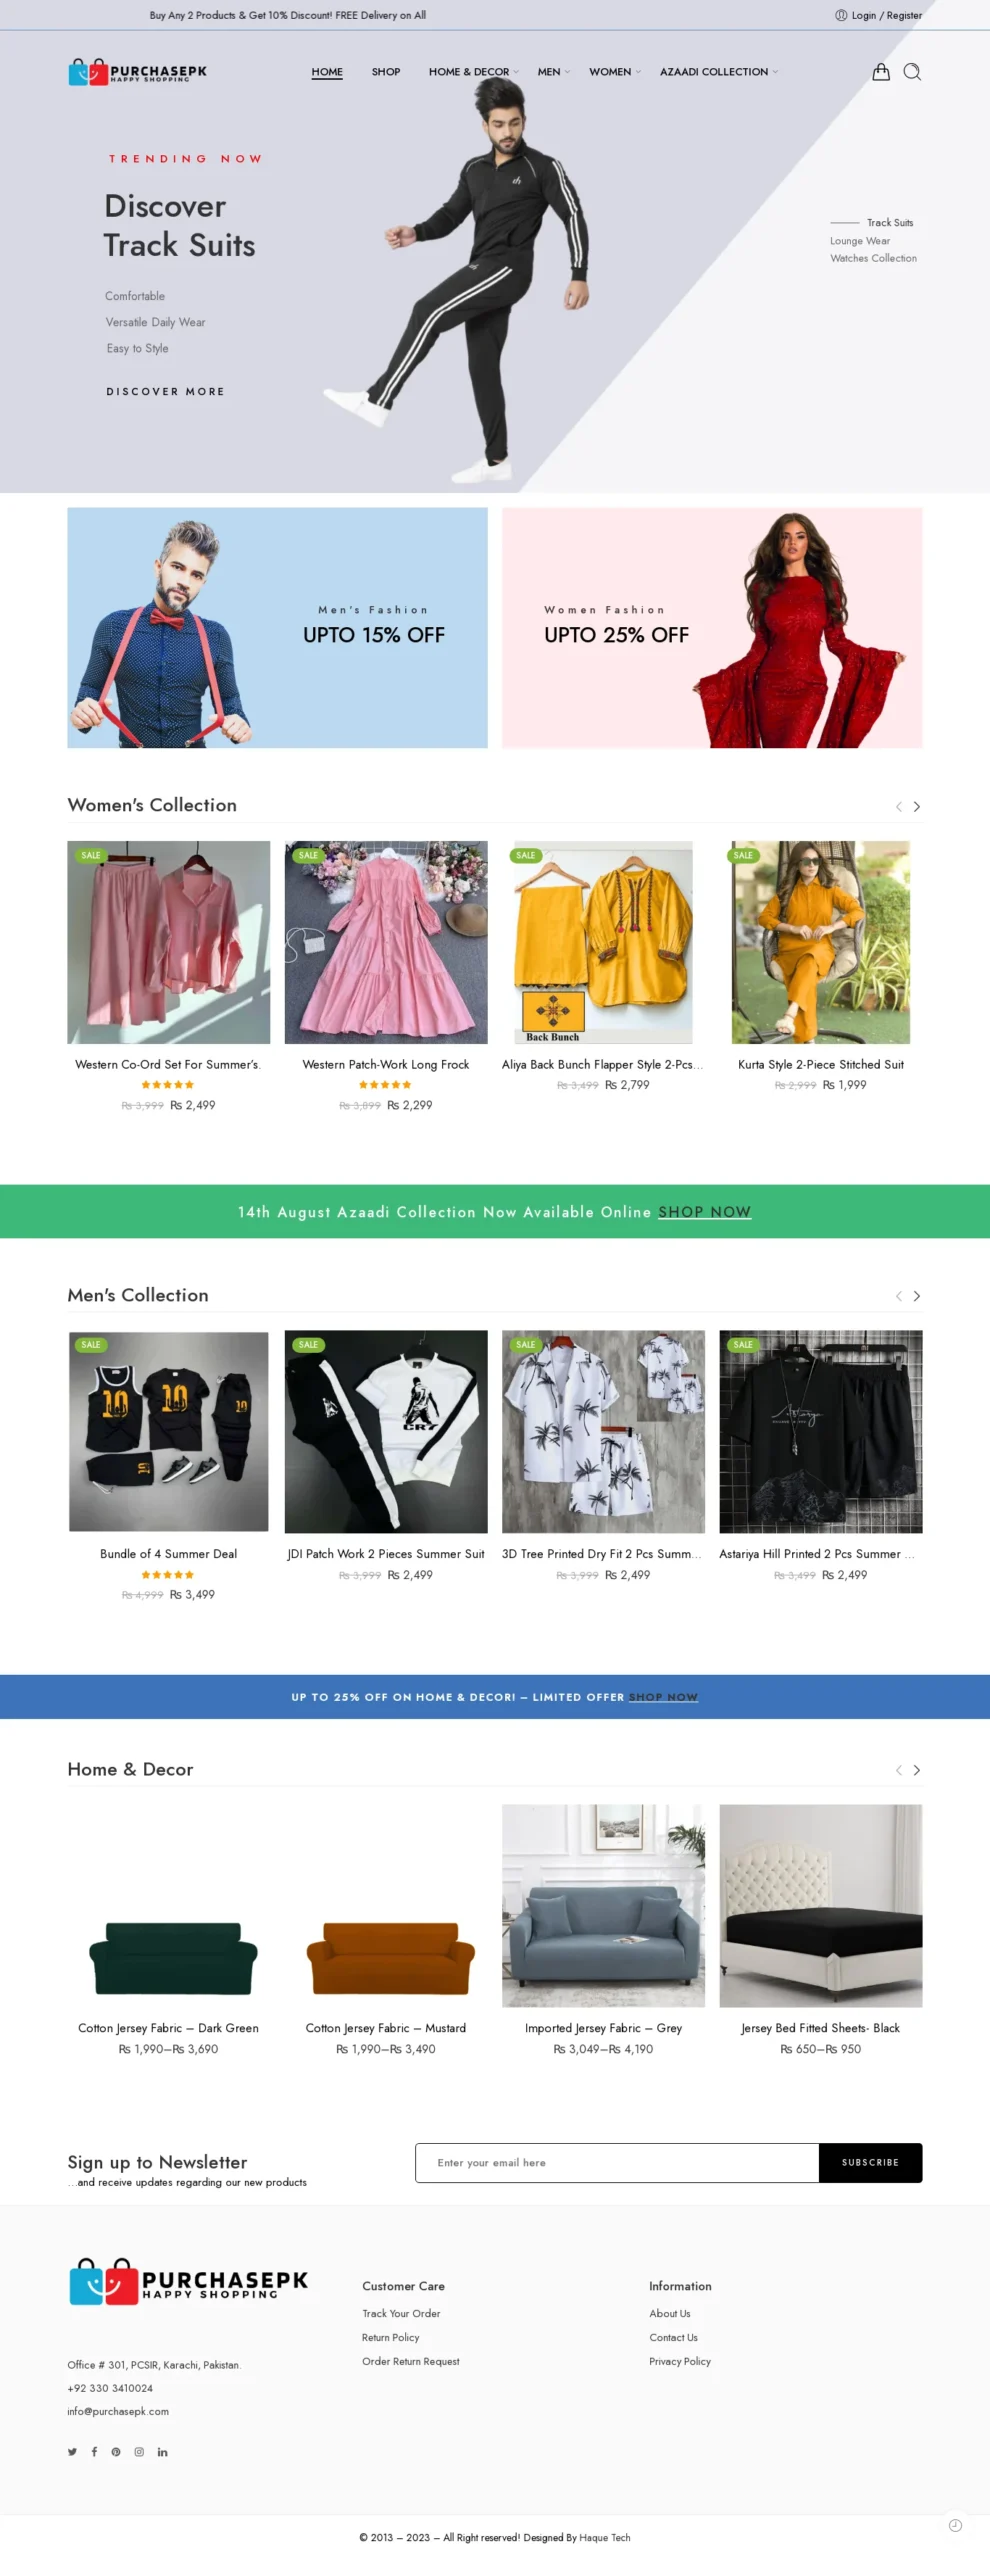This screenshot has width=990, height=2560.
Task: Click the PurchasePK logo in header
Action: [138, 72]
